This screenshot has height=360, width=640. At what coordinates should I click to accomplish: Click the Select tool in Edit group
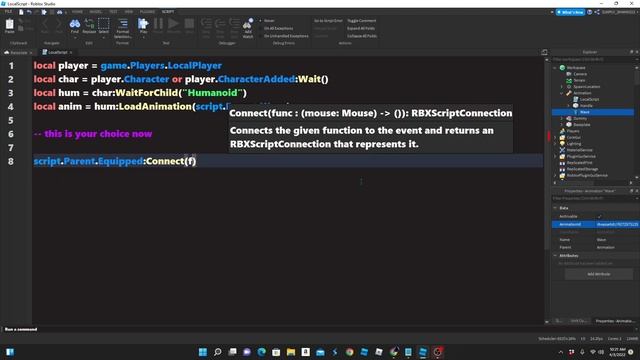[104, 24]
